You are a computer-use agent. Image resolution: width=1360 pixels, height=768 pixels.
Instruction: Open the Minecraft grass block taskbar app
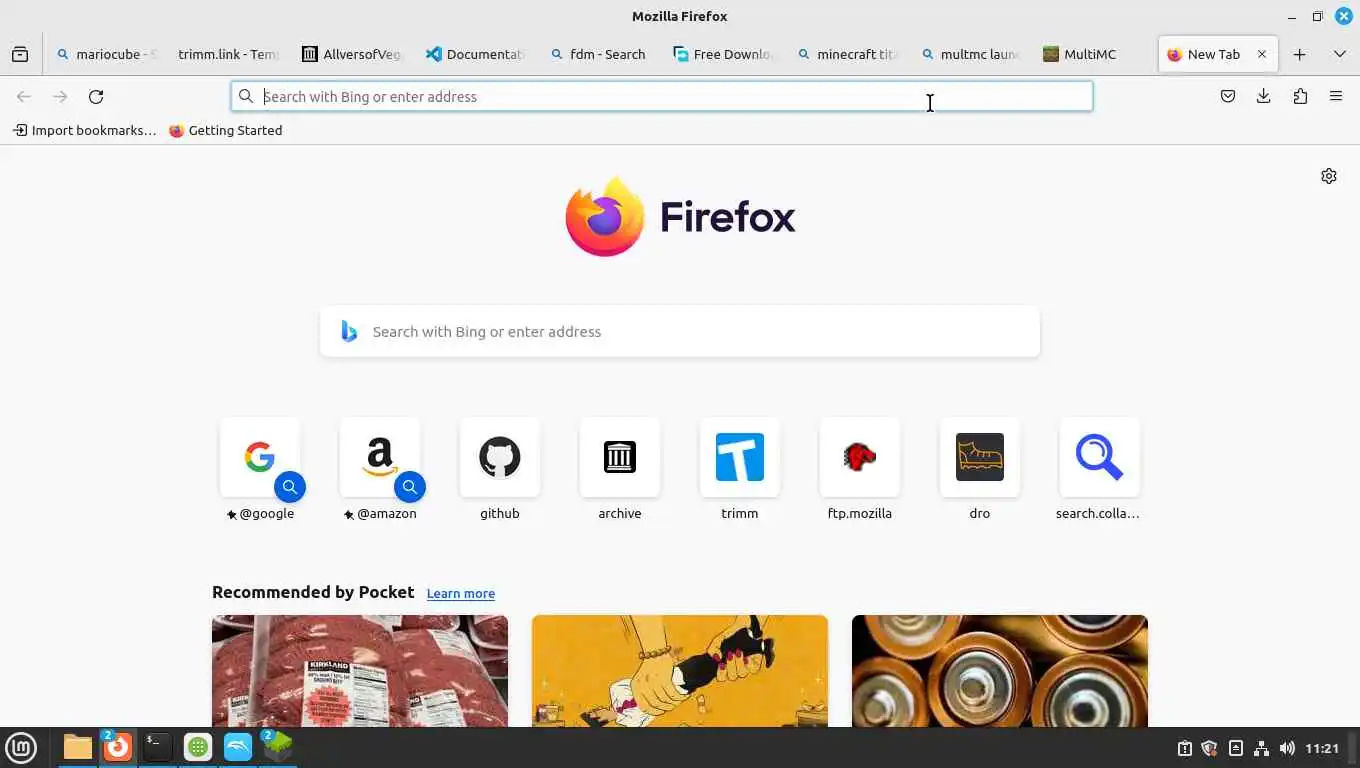pyautogui.click(x=278, y=747)
